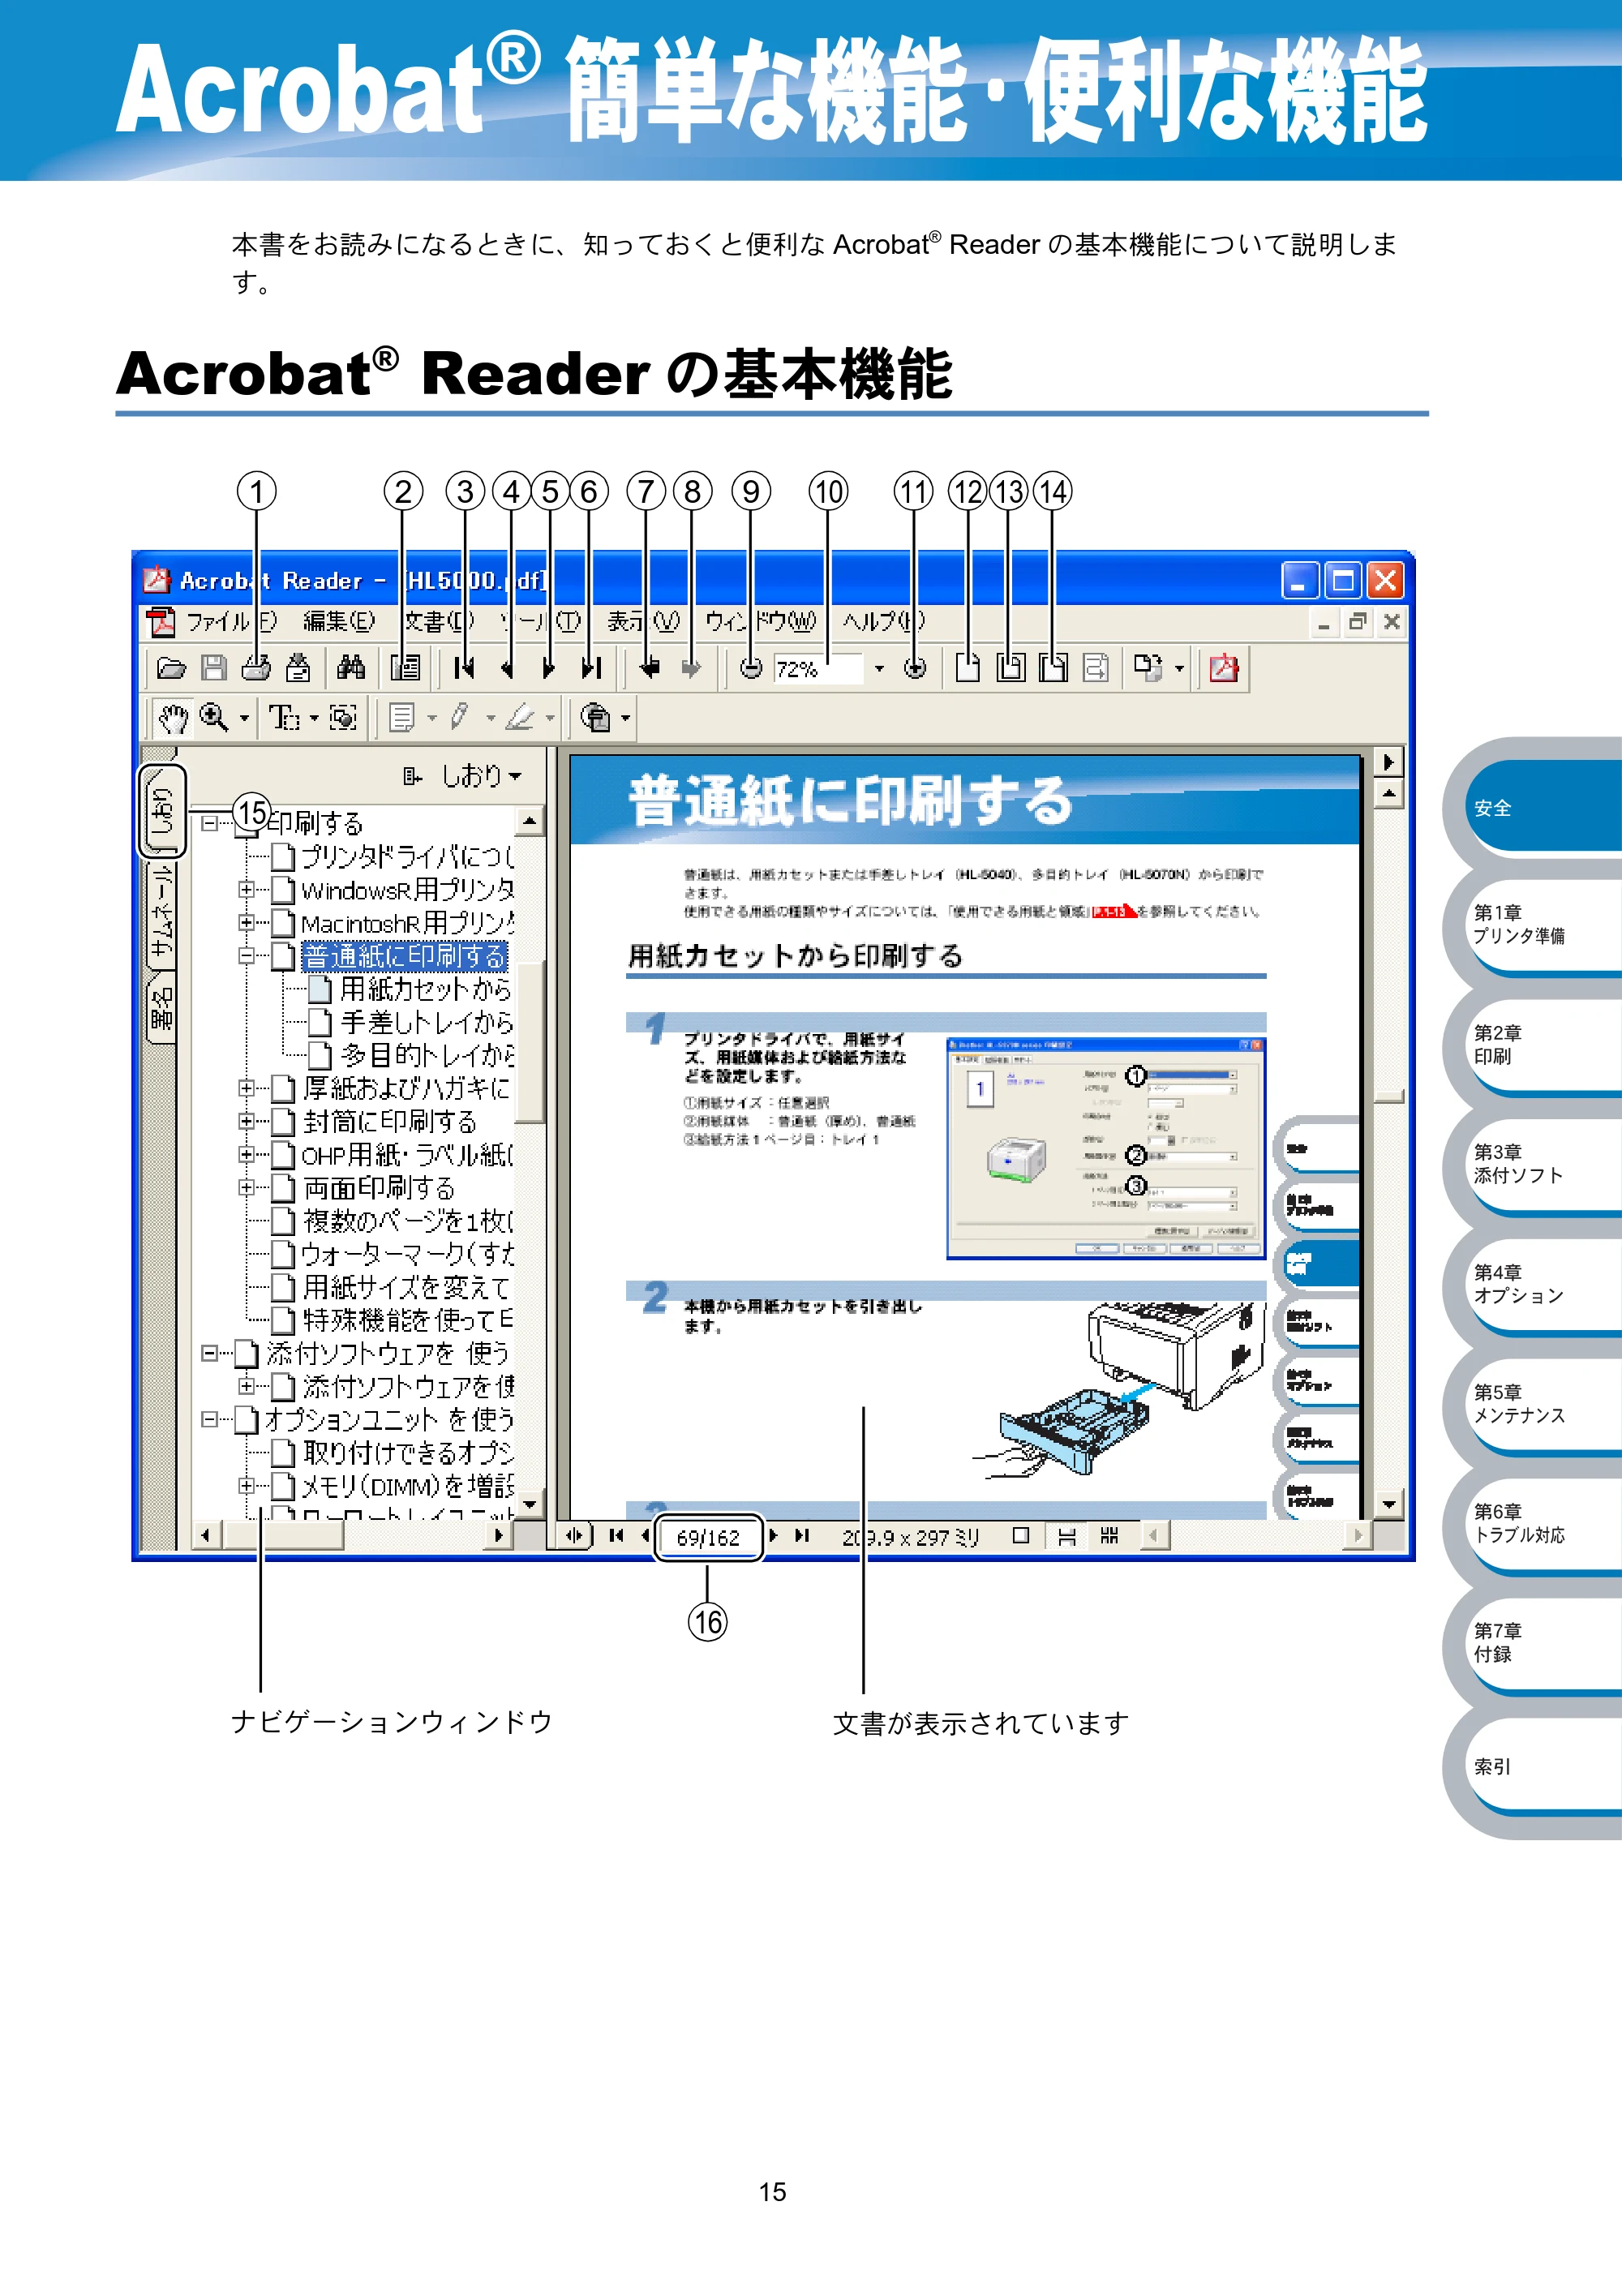
Task: Click the status bar first page icon
Action: [x=616, y=1535]
